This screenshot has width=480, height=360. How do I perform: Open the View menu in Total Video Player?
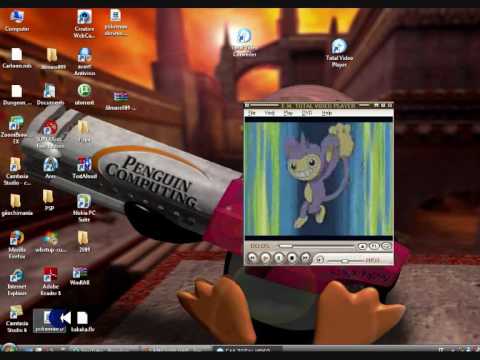(269, 113)
